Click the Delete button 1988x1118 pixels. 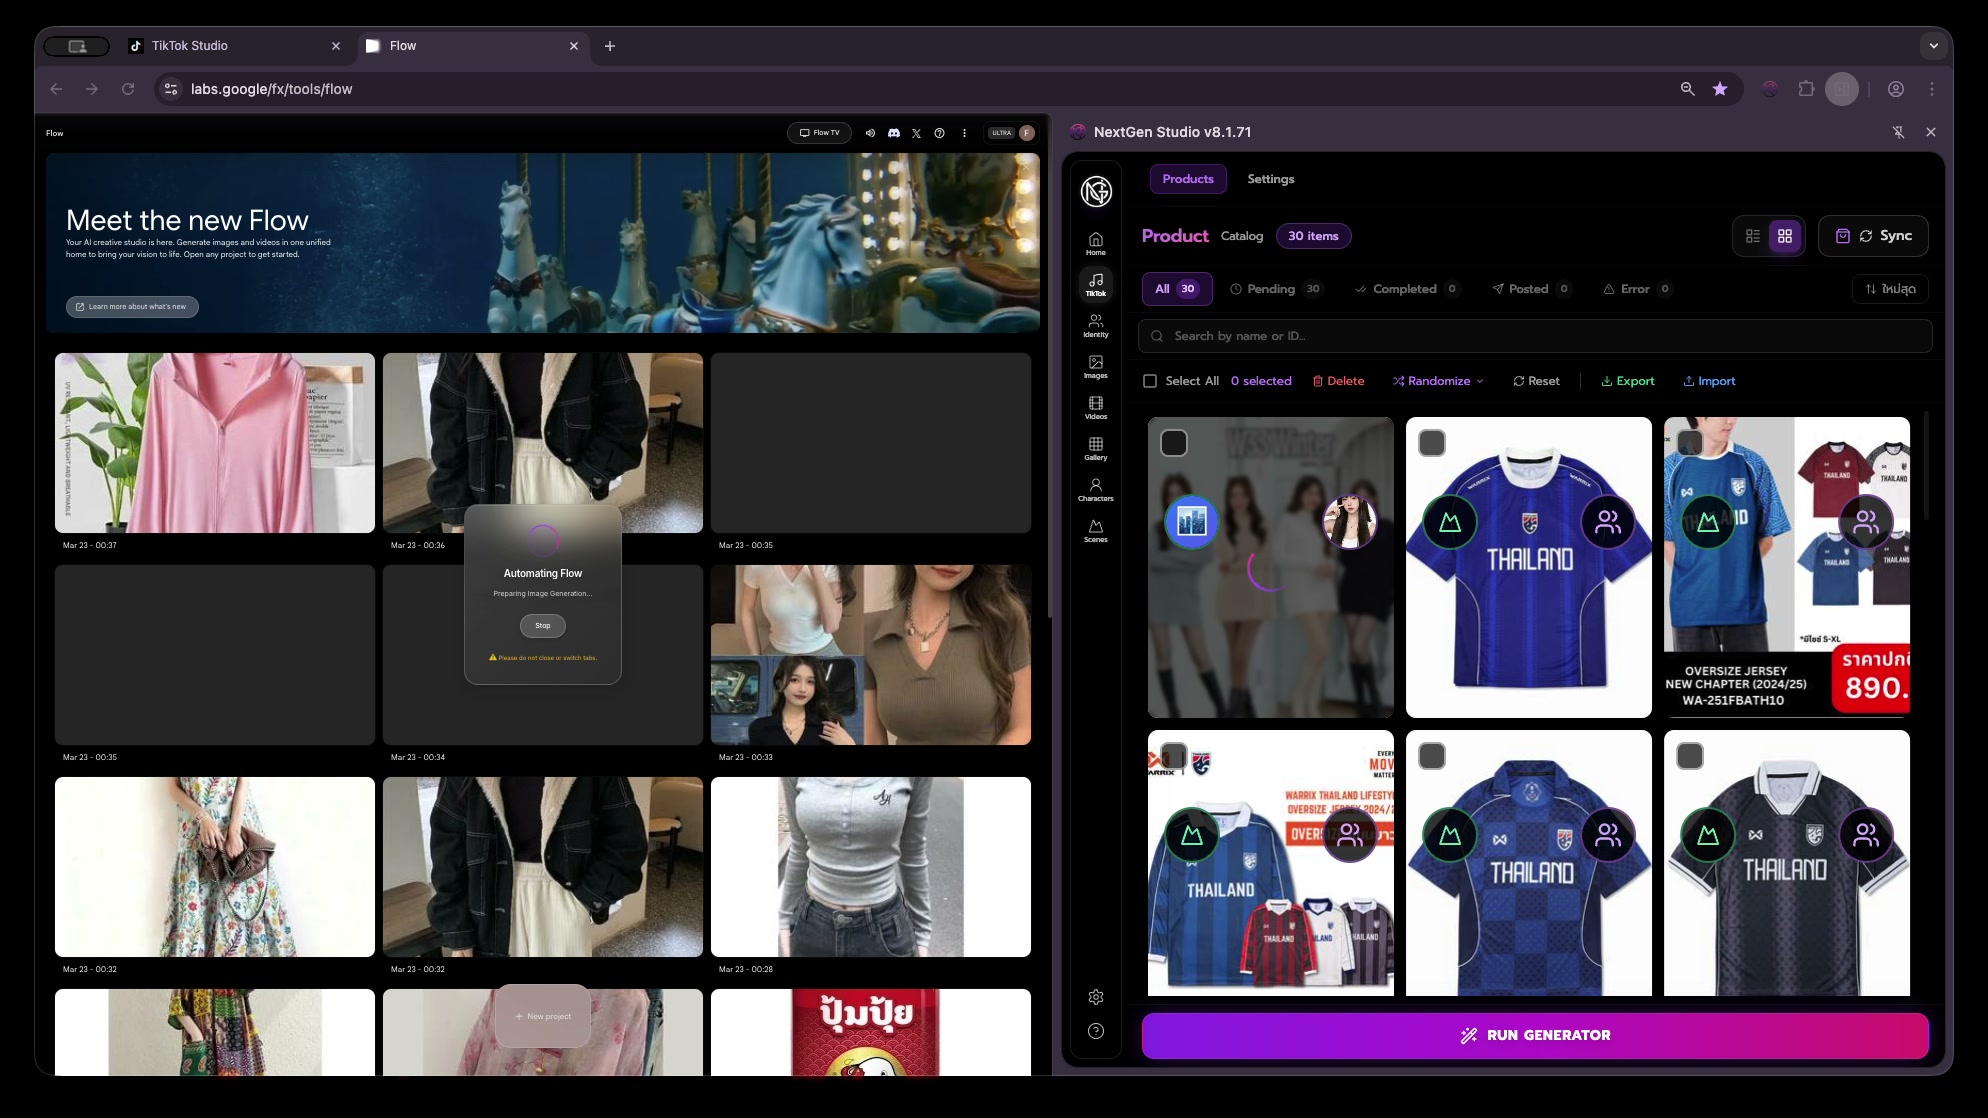click(1338, 381)
